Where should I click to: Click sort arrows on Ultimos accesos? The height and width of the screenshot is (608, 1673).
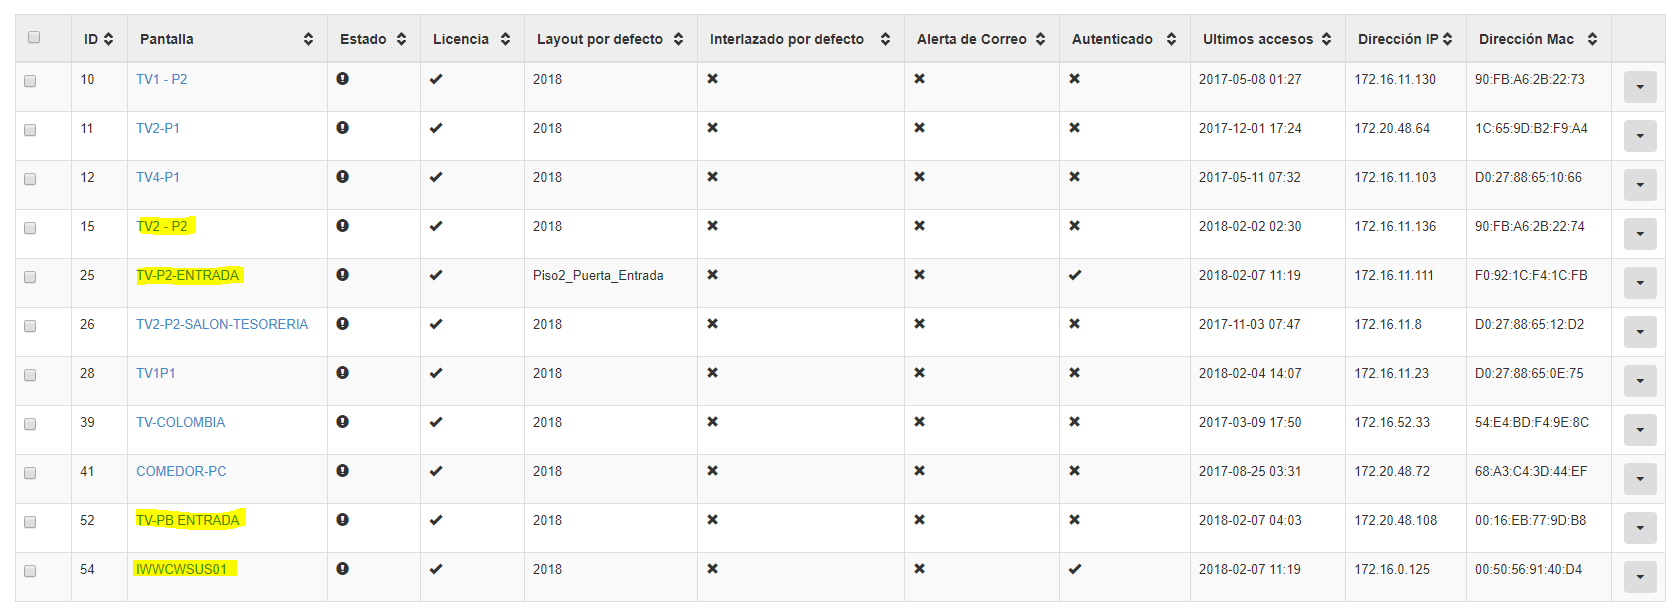[1326, 39]
